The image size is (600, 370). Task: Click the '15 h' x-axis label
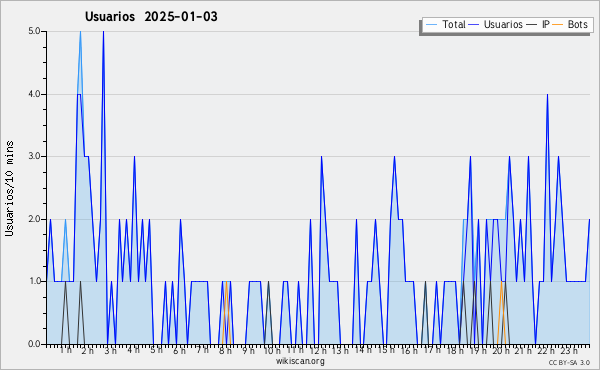tap(386, 350)
